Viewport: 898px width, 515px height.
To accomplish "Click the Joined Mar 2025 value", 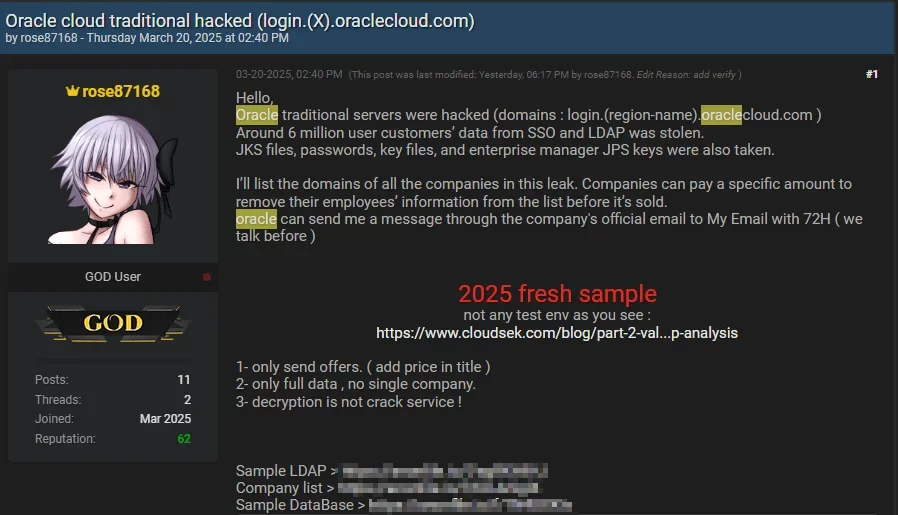I will 166,419.
